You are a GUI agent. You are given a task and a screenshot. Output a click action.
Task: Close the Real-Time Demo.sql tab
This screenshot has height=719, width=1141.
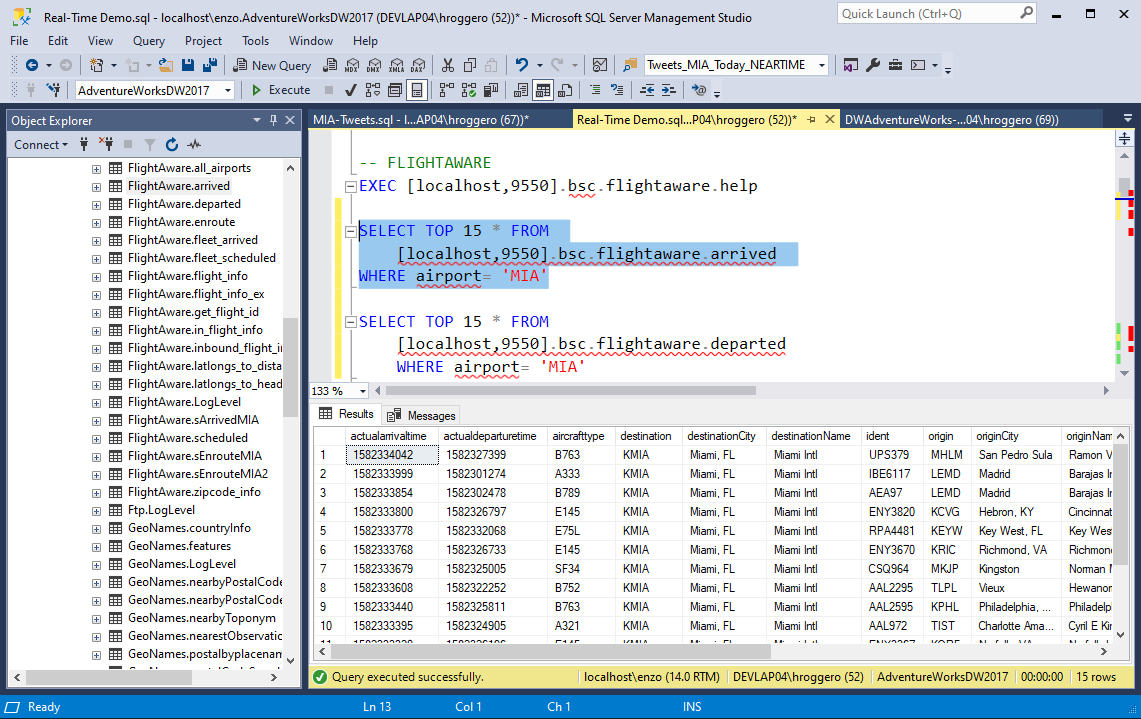click(830, 119)
